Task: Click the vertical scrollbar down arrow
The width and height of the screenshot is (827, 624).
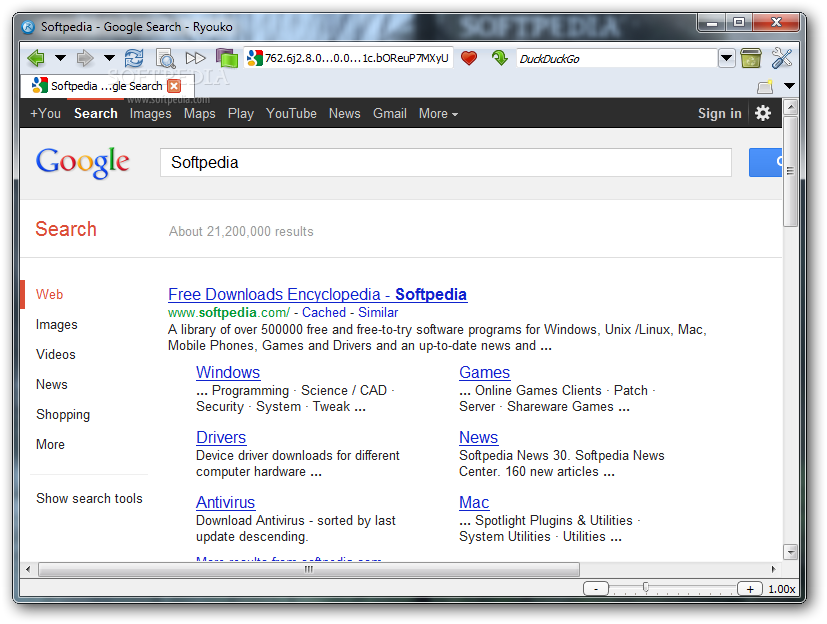Action: click(790, 552)
